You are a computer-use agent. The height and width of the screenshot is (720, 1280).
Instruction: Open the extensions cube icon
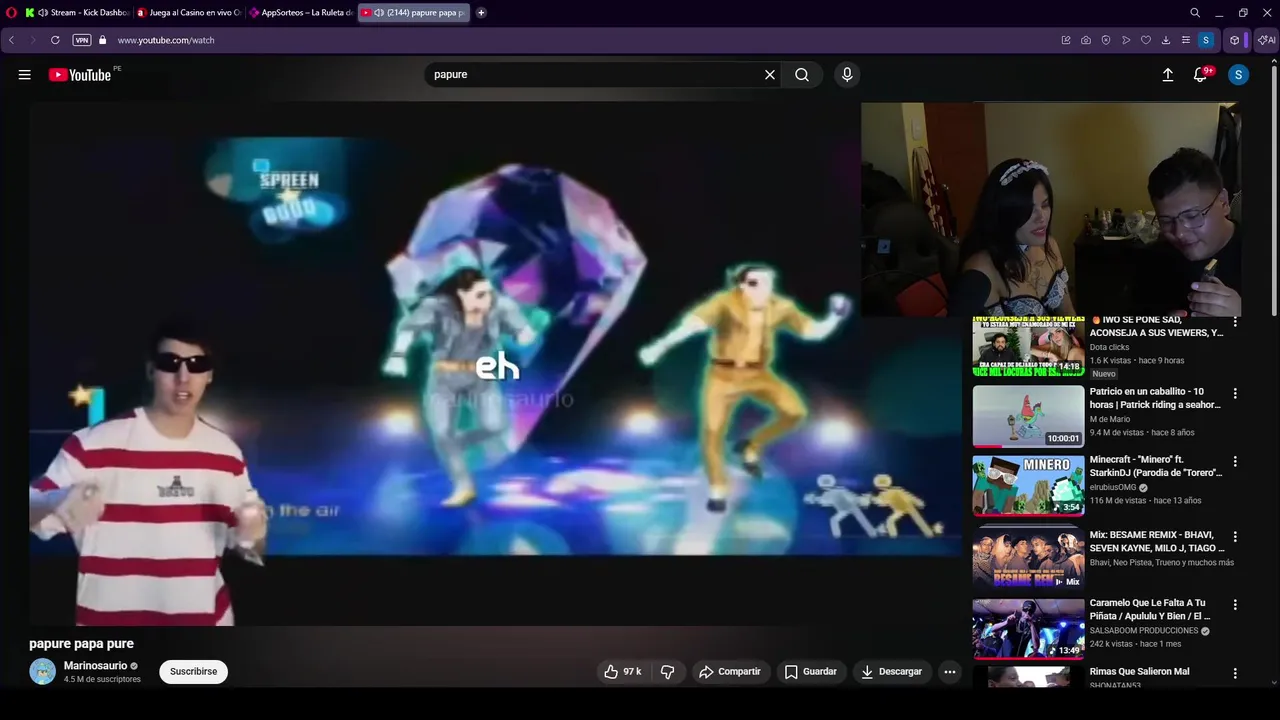1235,40
